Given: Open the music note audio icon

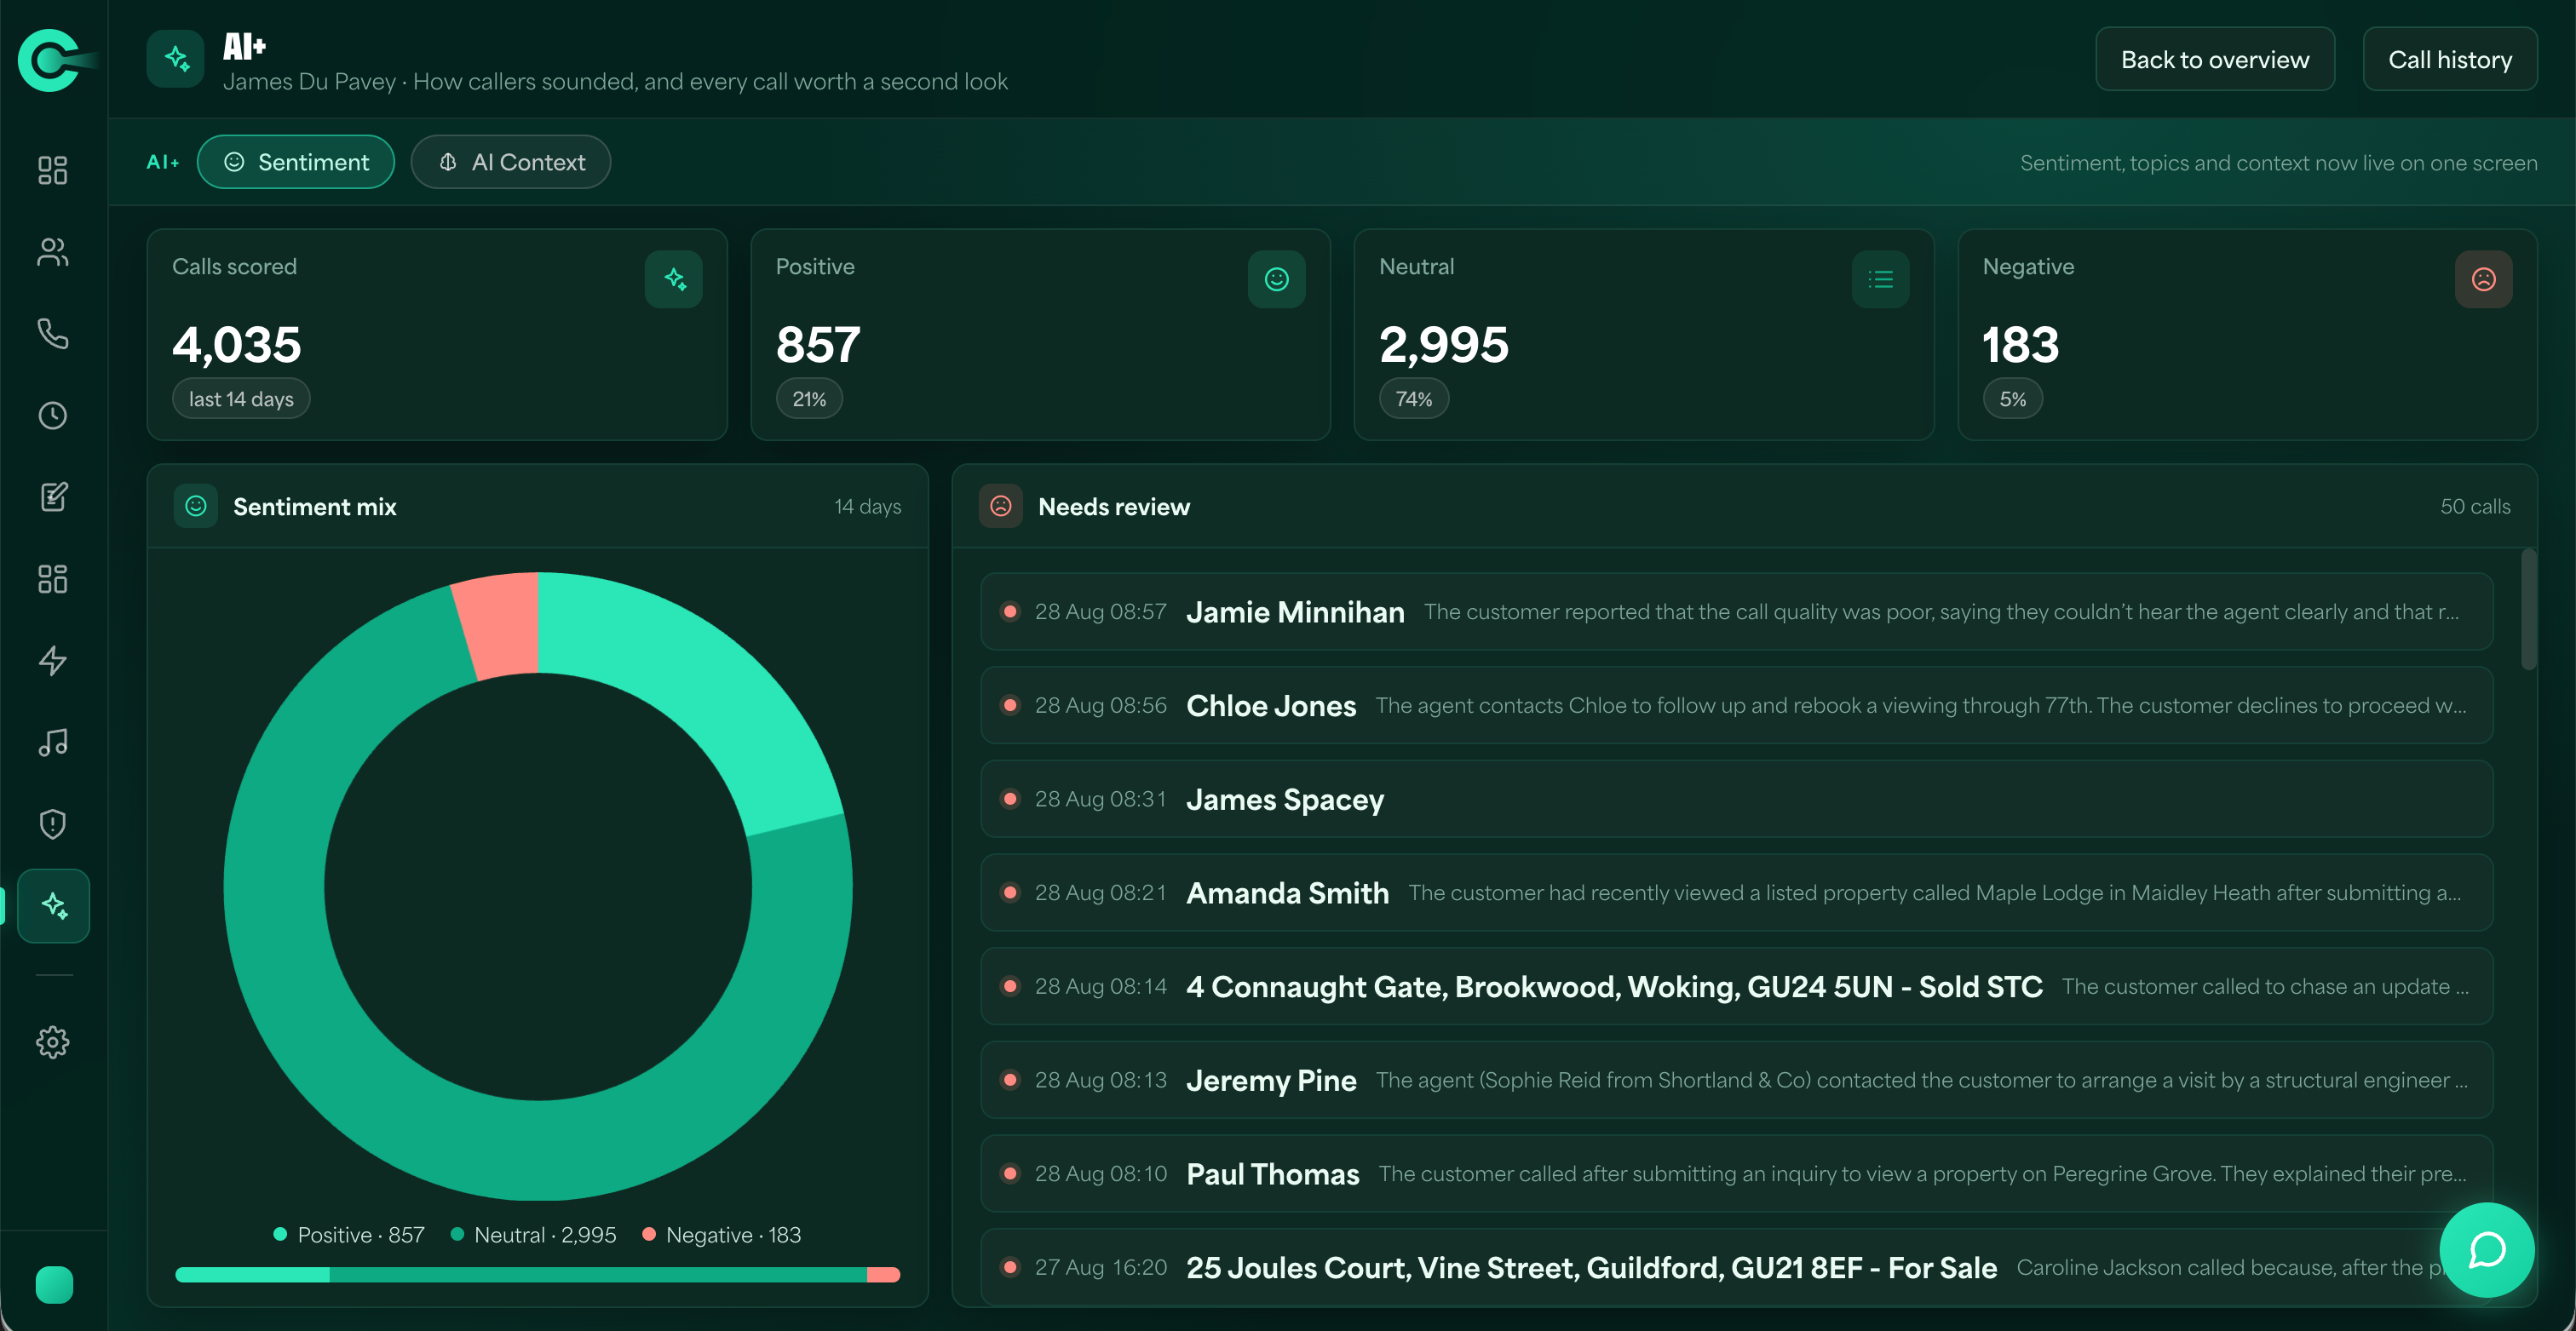Looking at the screenshot, I should tap(53, 742).
